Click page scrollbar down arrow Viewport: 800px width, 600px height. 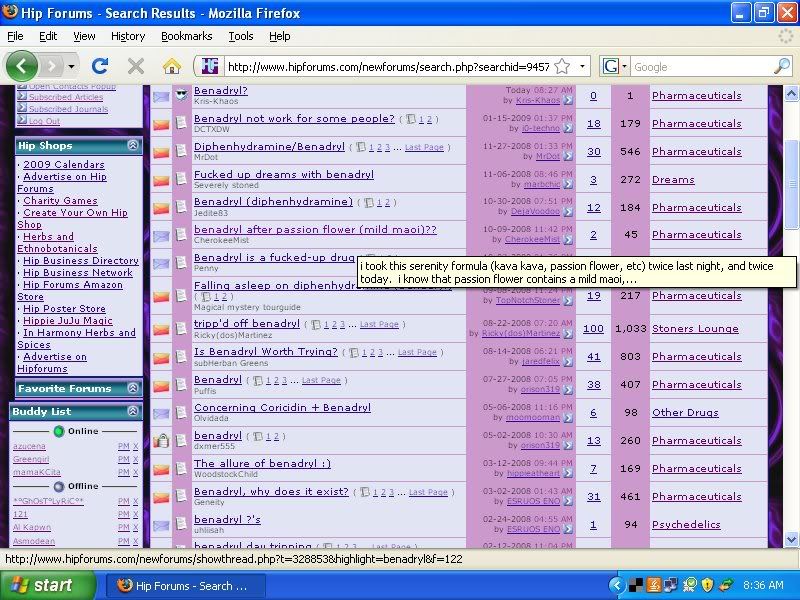click(x=791, y=539)
